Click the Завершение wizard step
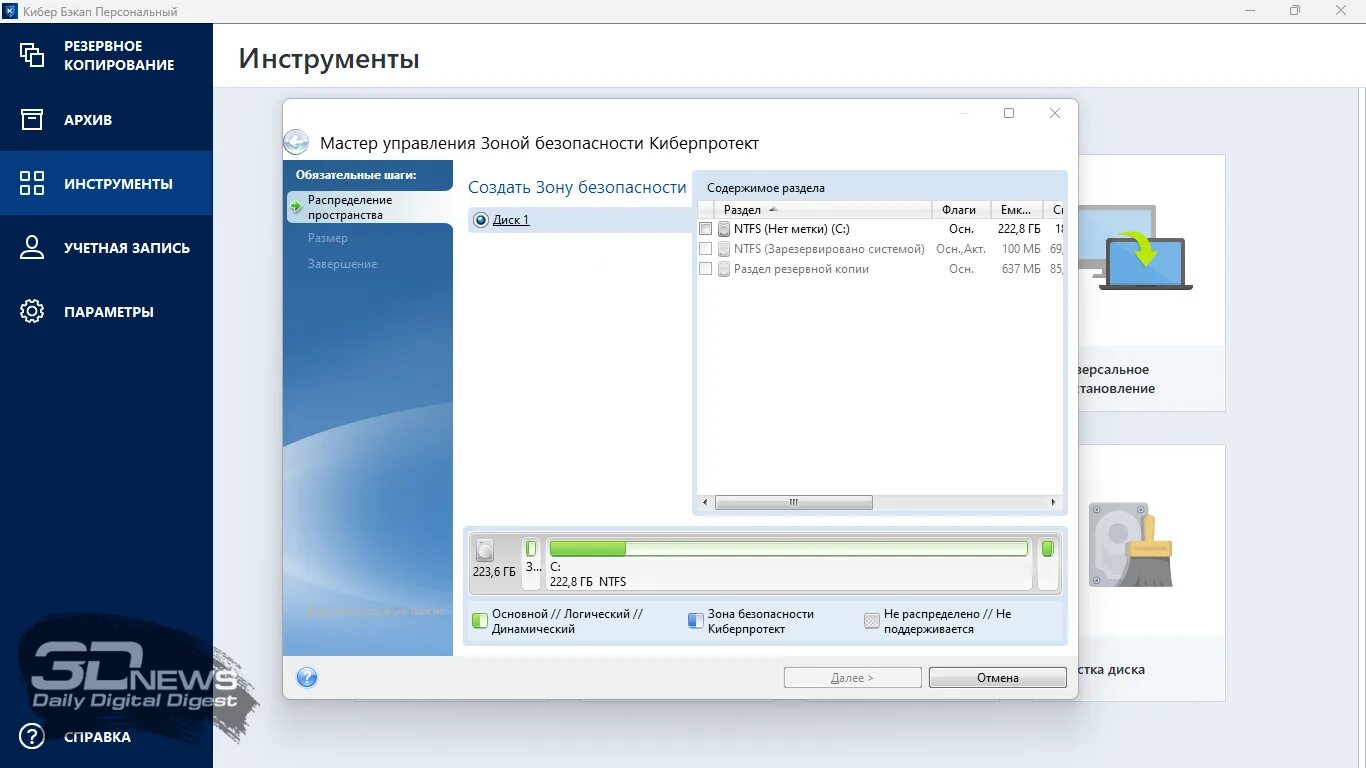The width and height of the screenshot is (1366, 768). [x=342, y=264]
